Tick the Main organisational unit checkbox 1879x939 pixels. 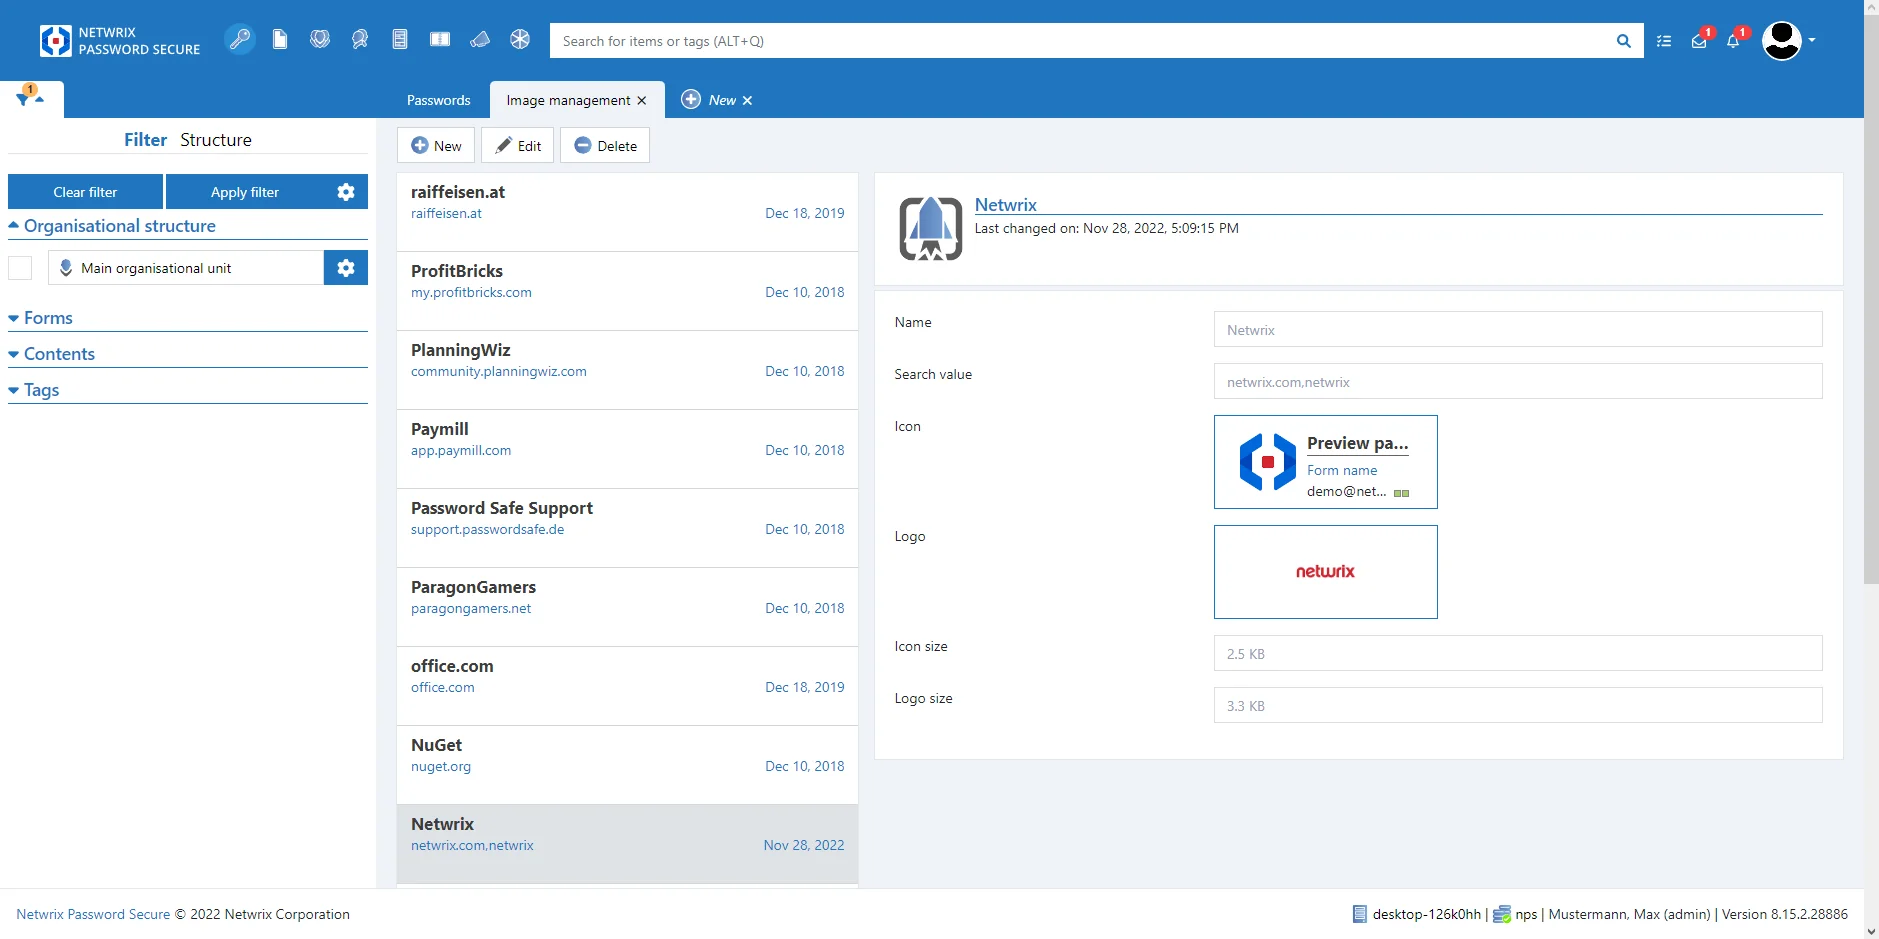coord(20,268)
